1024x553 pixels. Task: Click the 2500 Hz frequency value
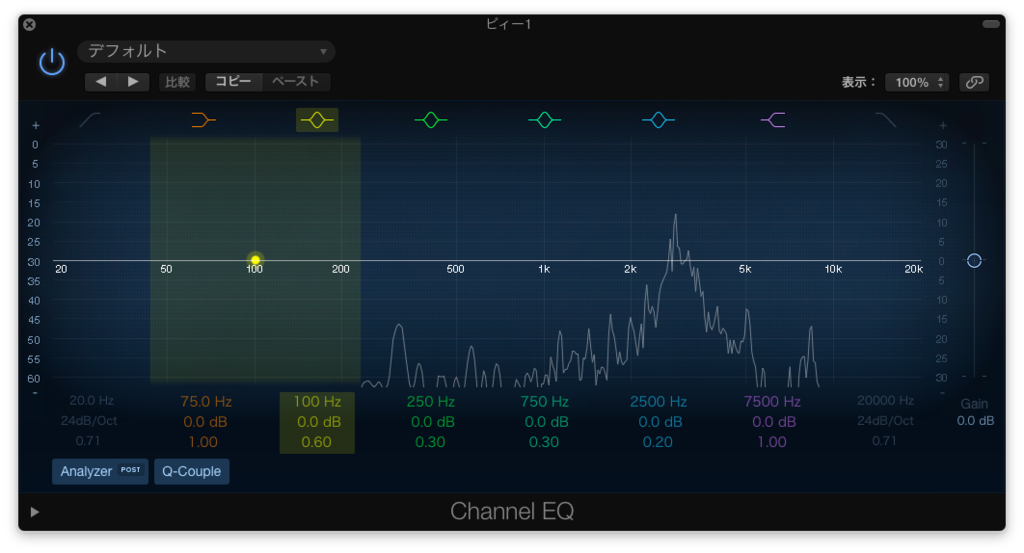[x=658, y=402]
